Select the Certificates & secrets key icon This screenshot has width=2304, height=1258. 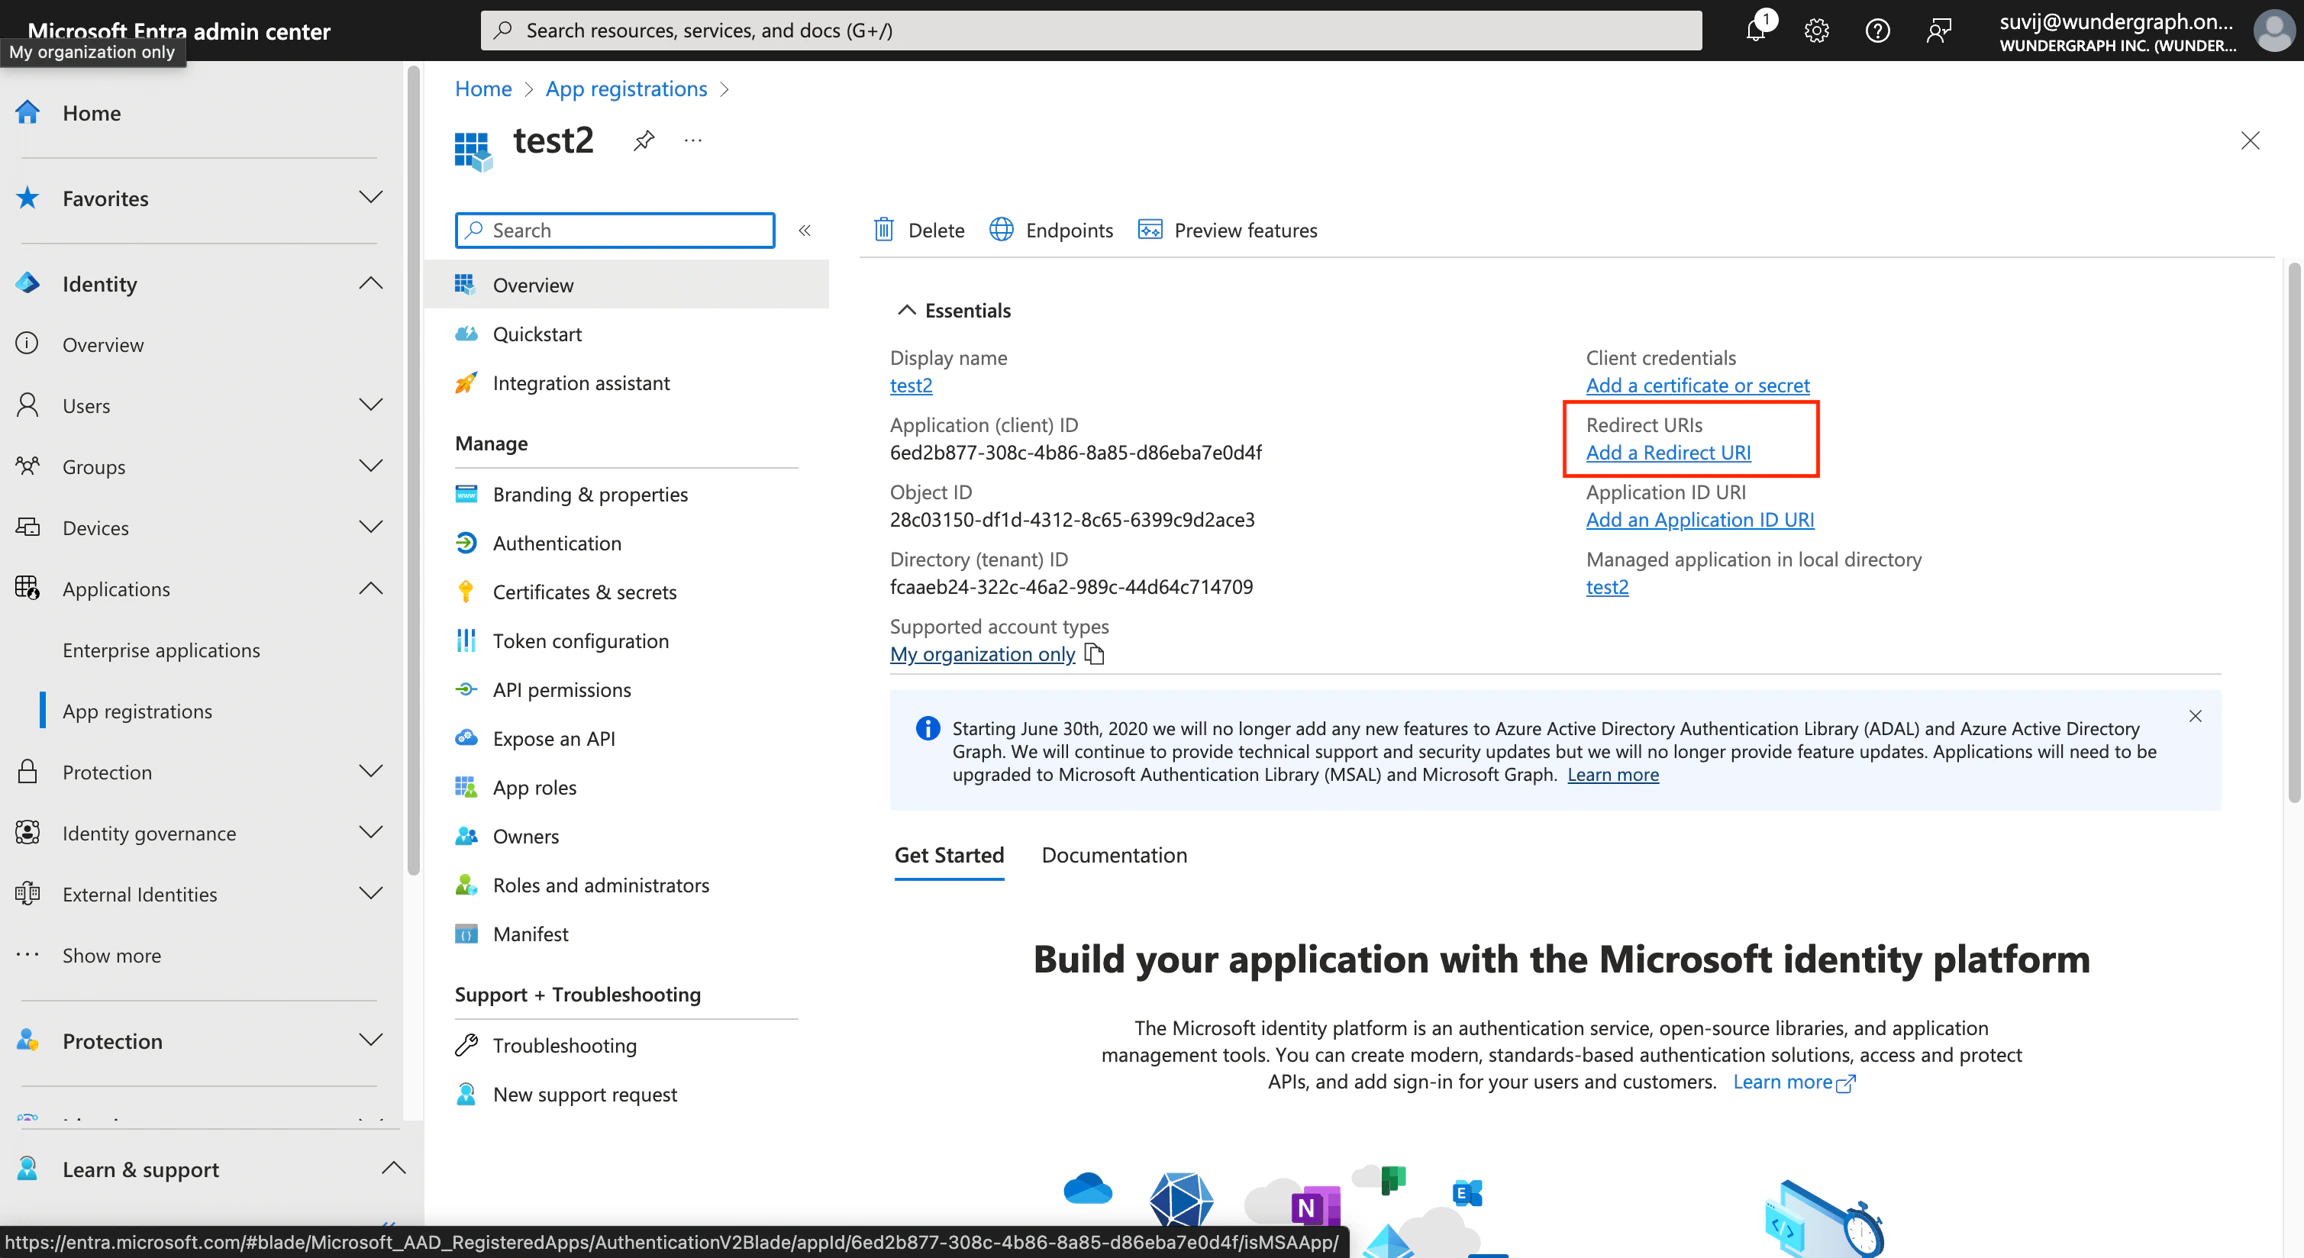coord(466,591)
